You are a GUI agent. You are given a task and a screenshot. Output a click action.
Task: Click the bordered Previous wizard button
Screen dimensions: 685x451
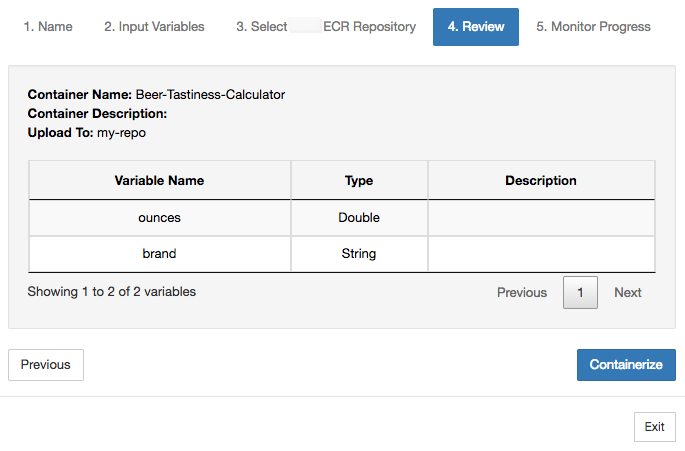pos(46,365)
